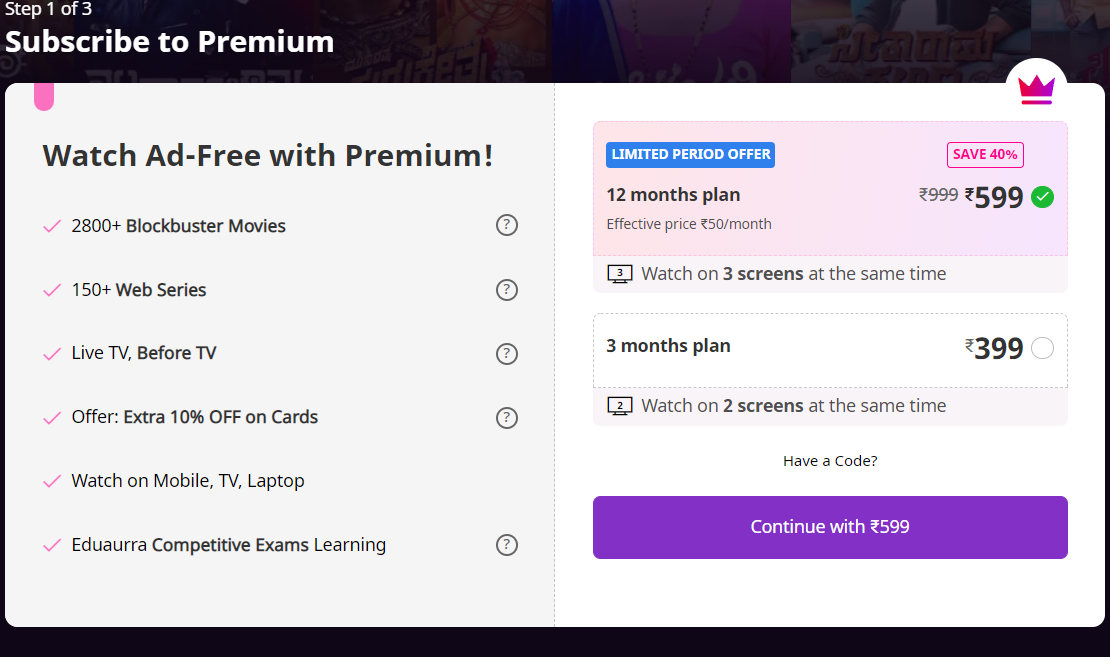Click Continue with ₹599
The height and width of the screenshot is (657, 1110).
(x=829, y=527)
